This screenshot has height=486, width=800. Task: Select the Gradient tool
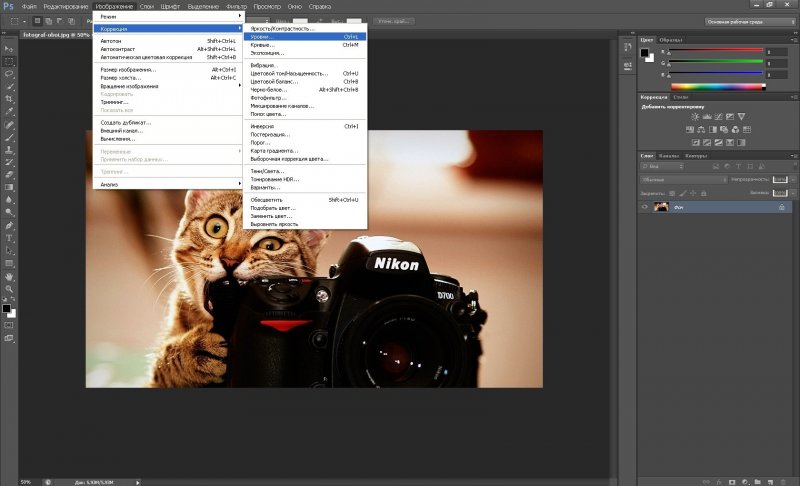coord(9,187)
